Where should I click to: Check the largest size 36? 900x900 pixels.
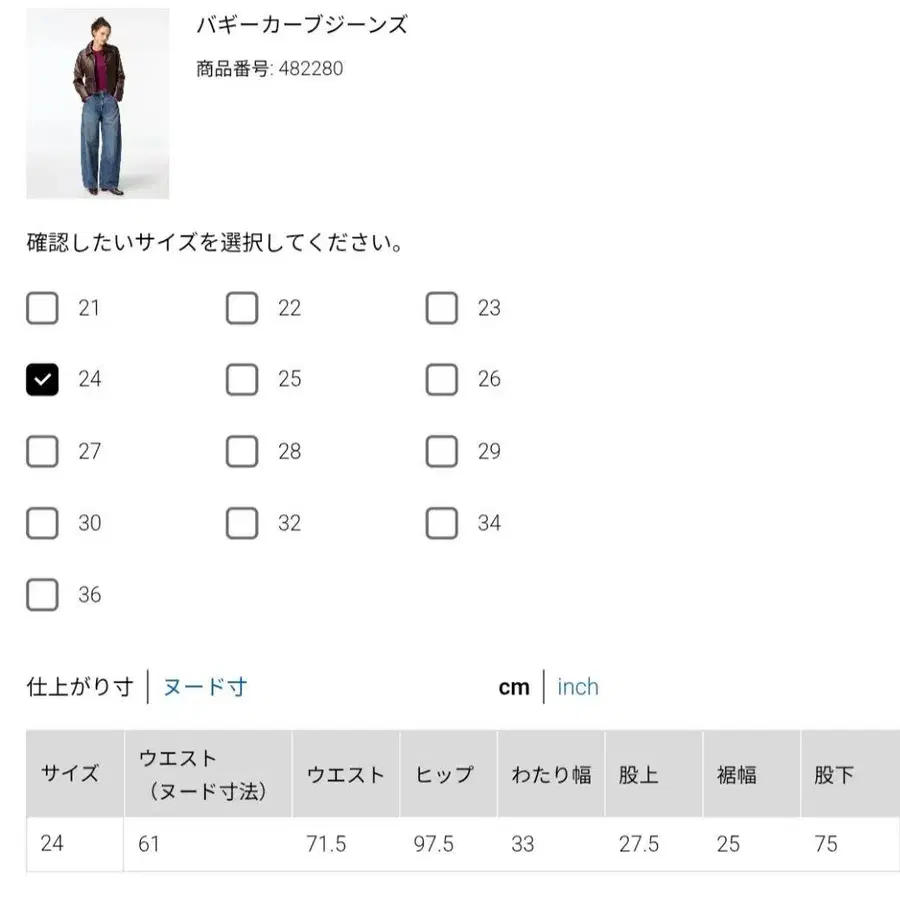42,595
